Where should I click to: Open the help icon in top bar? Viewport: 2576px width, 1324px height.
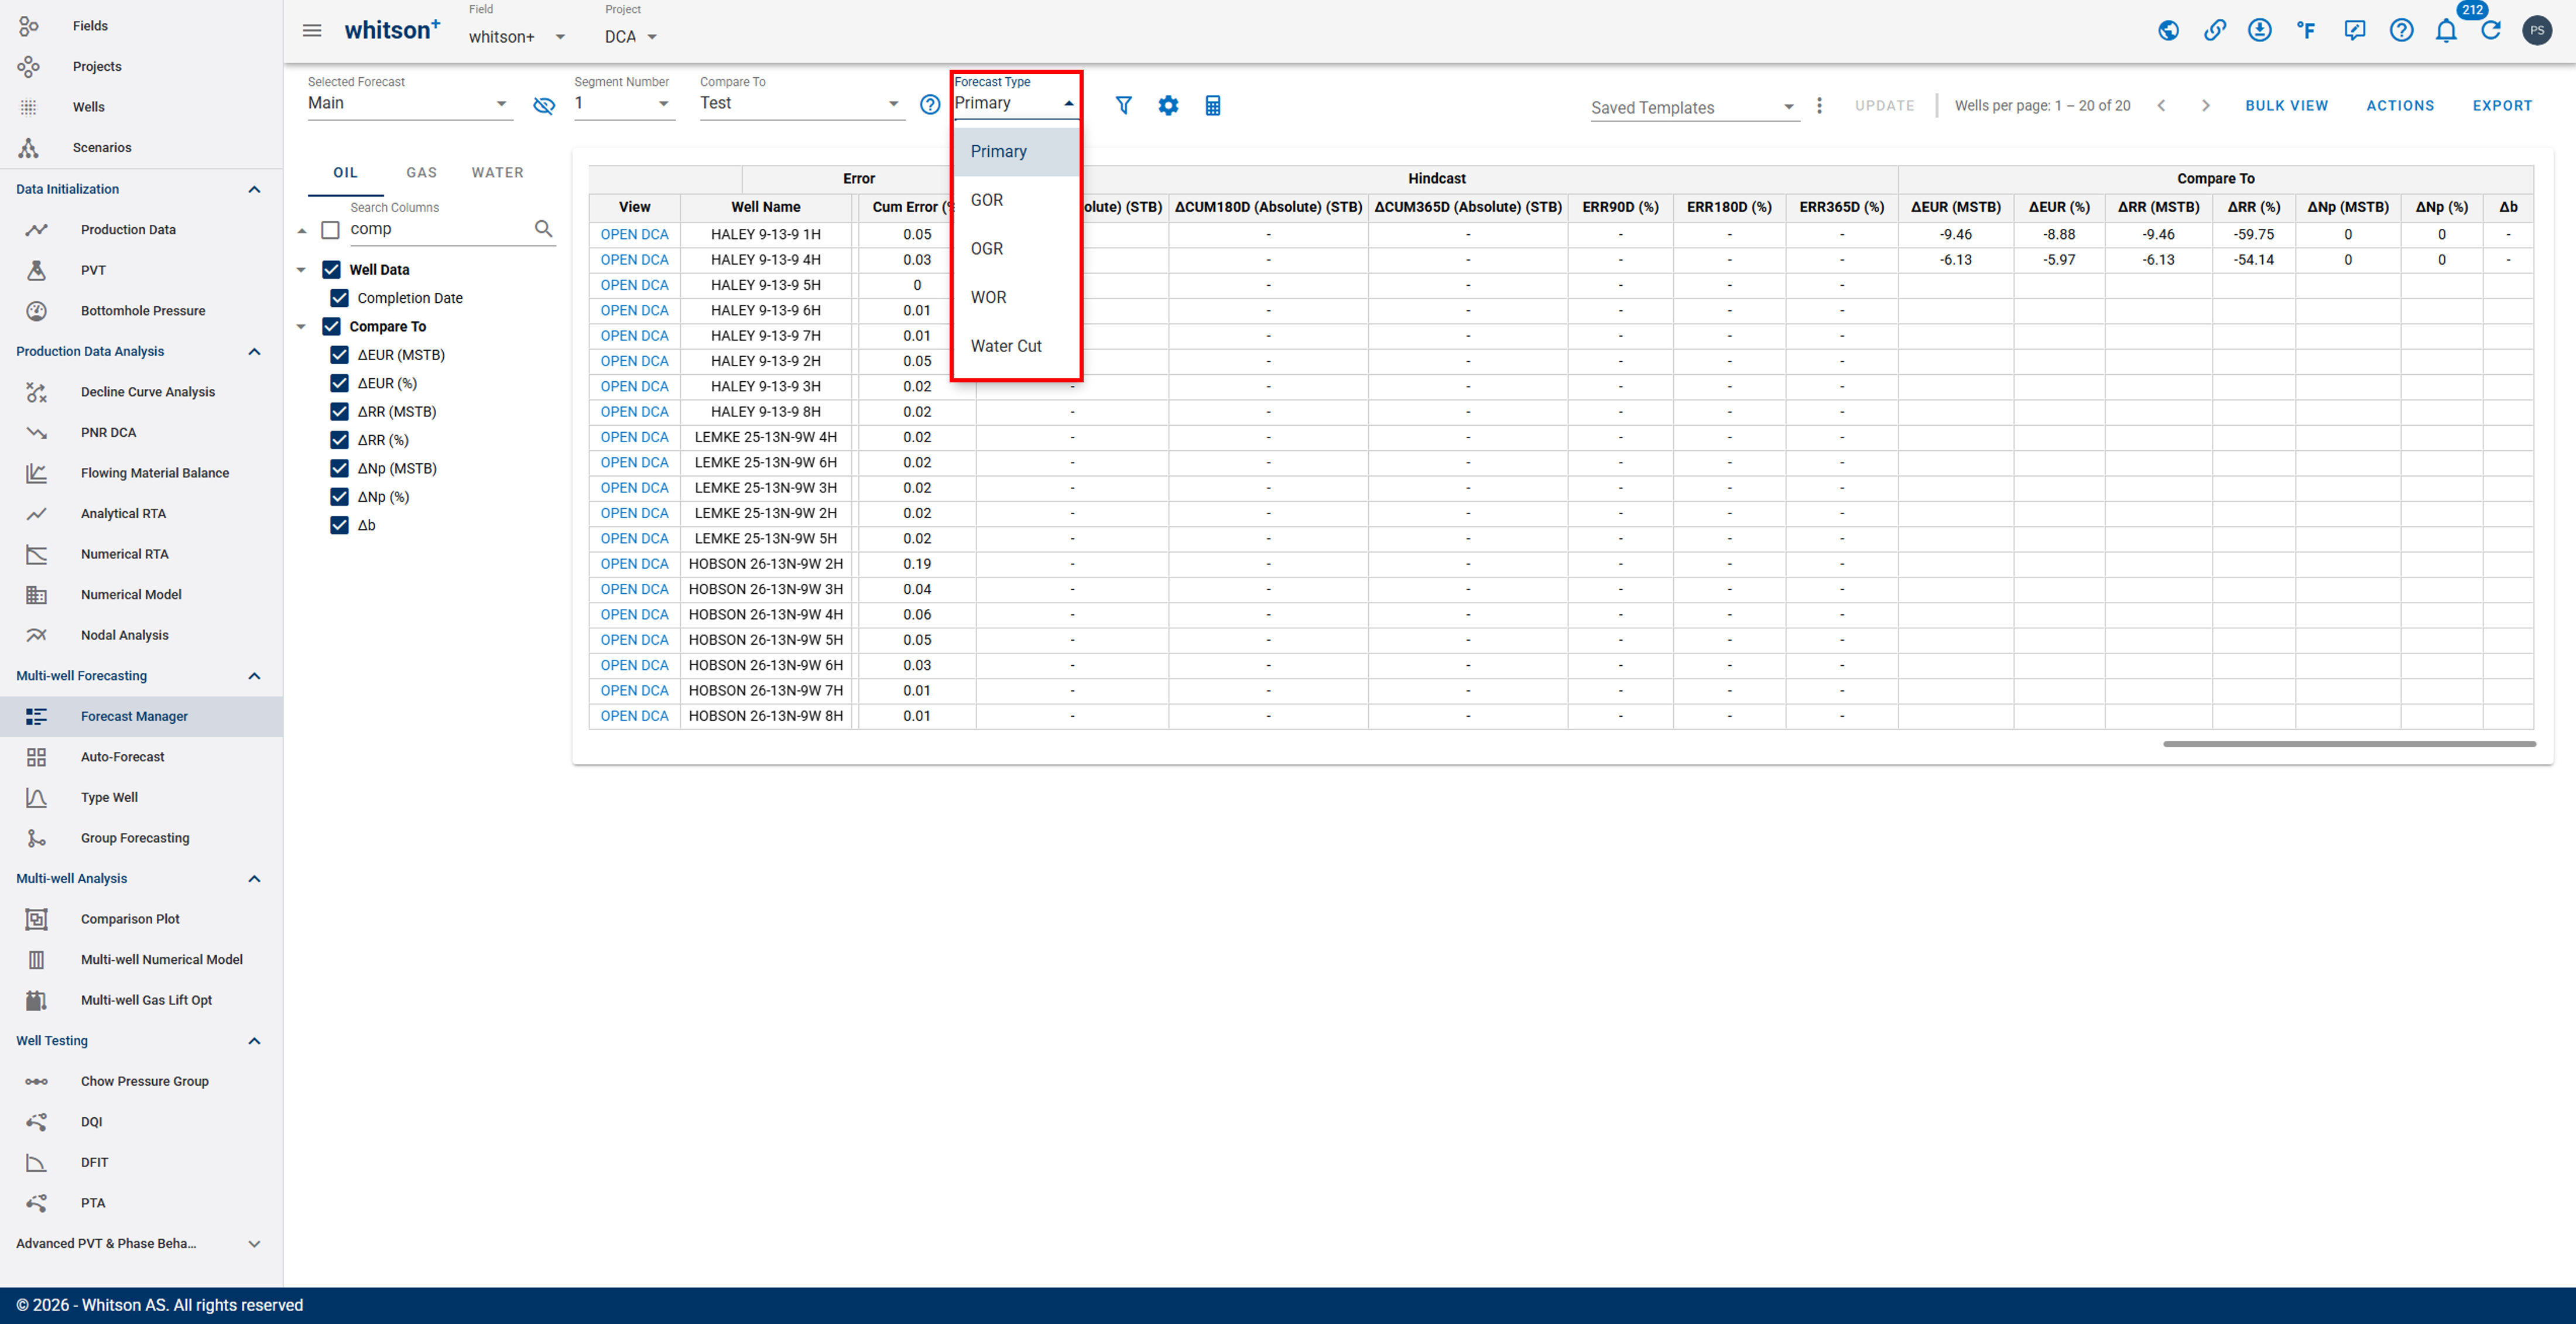click(x=2401, y=30)
